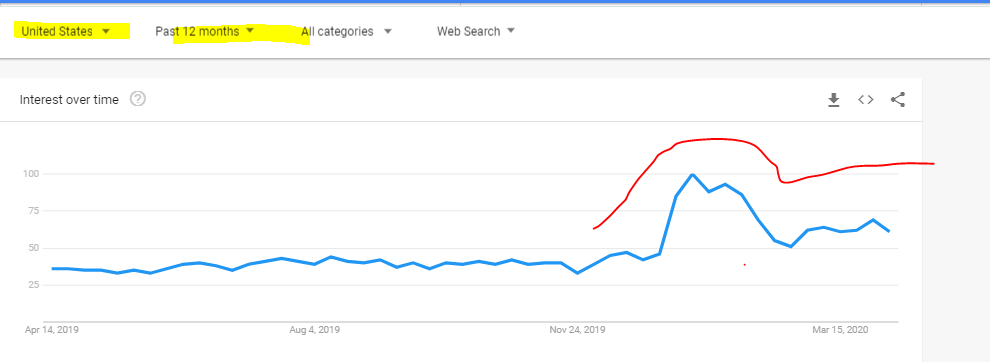The image size is (990, 362).
Task: Open the Web Search type text
Action: coord(468,31)
